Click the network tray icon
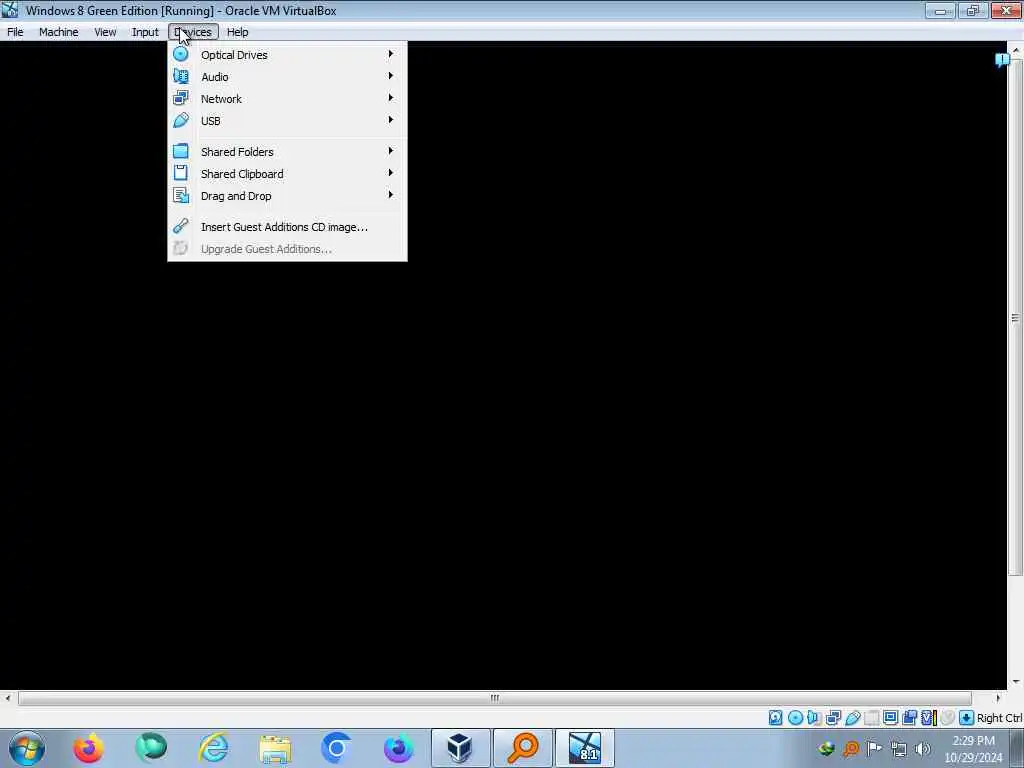Image resolution: width=1024 pixels, height=768 pixels. (899, 748)
